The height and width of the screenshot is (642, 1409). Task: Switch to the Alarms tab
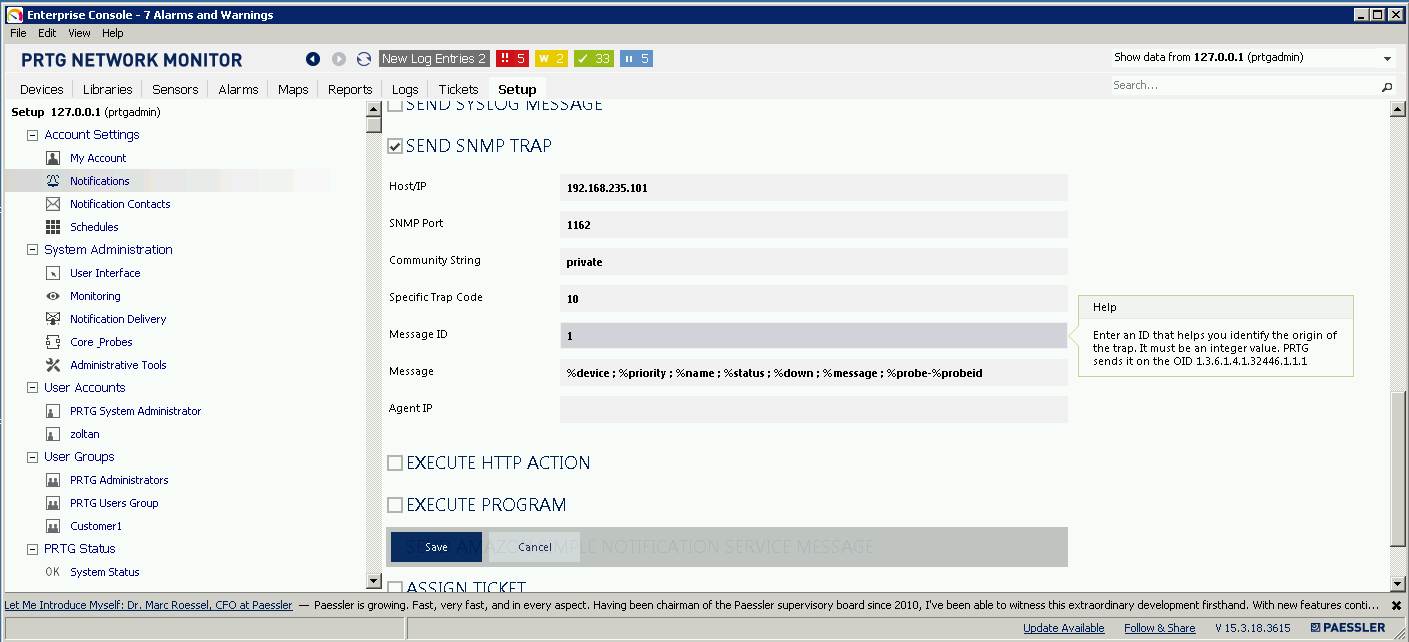[238, 89]
